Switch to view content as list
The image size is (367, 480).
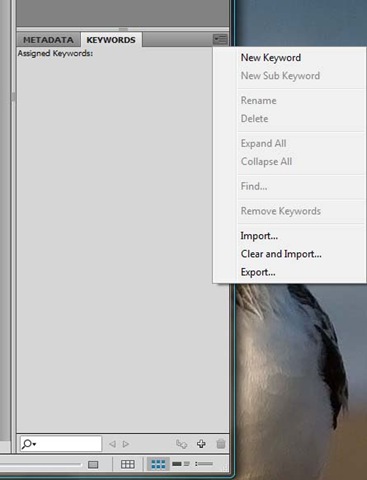pyautogui.click(x=204, y=464)
